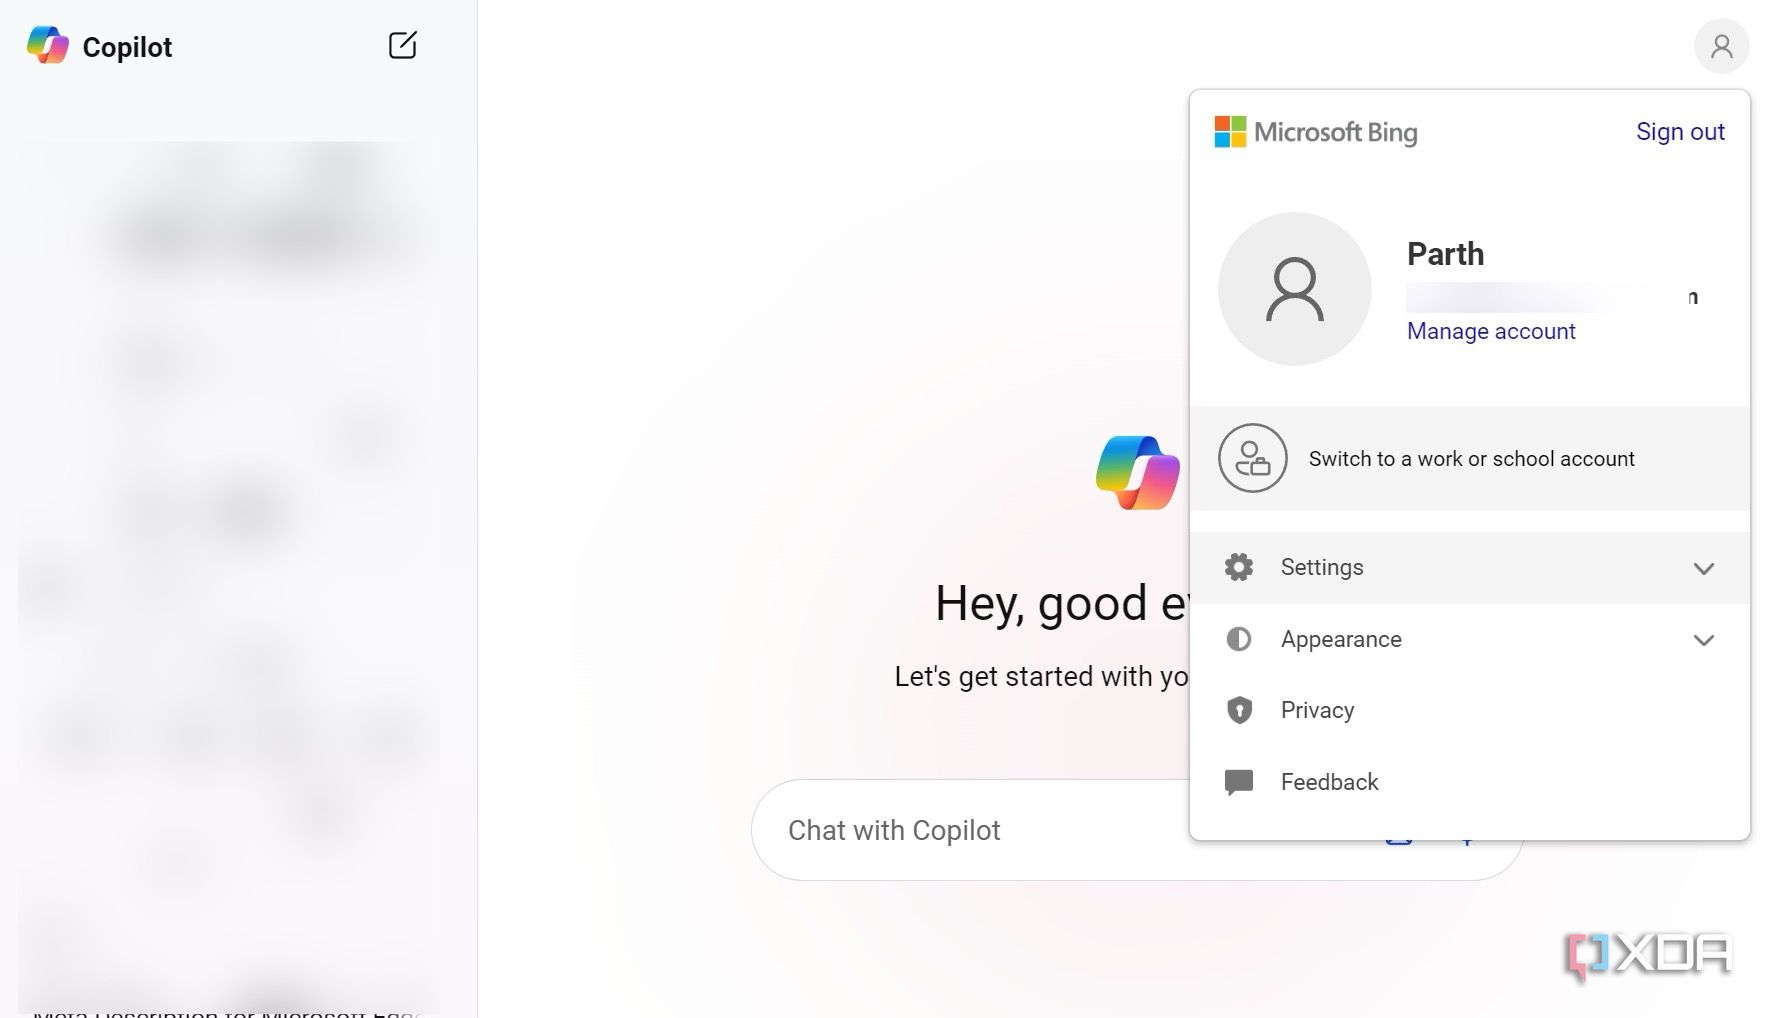Click the Copilot logo in the sidebar
This screenshot has height=1018, width=1766.
click(48, 46)
